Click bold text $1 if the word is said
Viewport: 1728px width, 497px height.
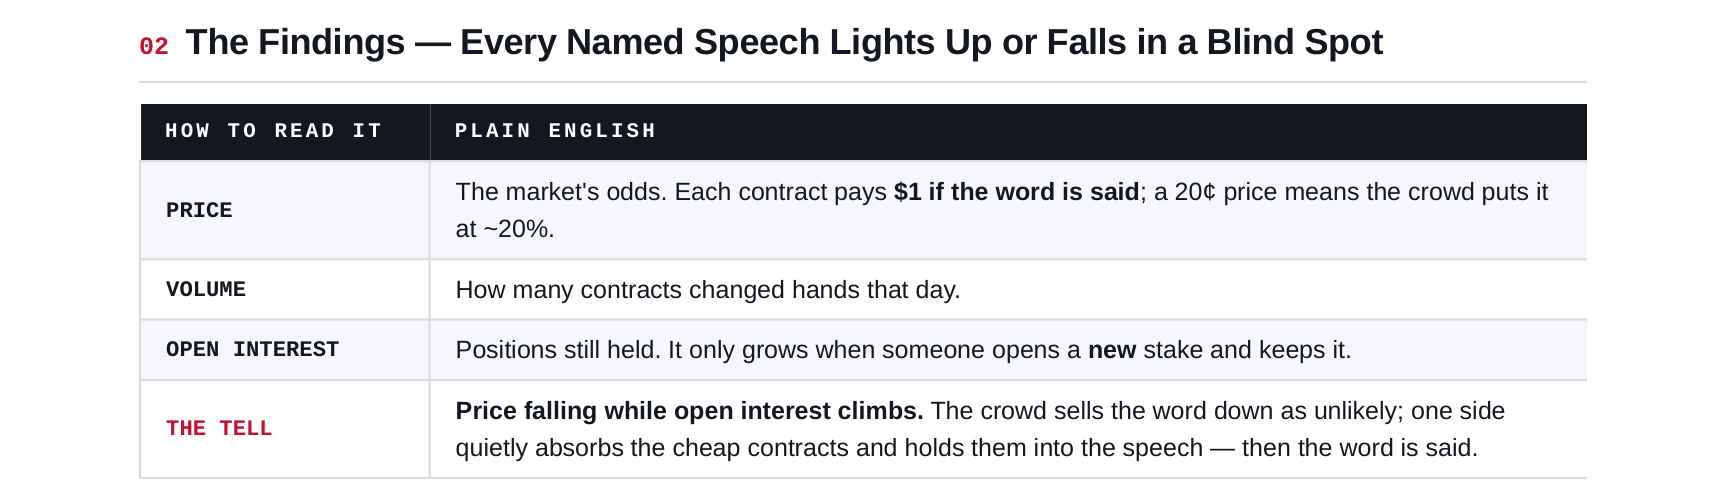click(x=1016, y=192)
